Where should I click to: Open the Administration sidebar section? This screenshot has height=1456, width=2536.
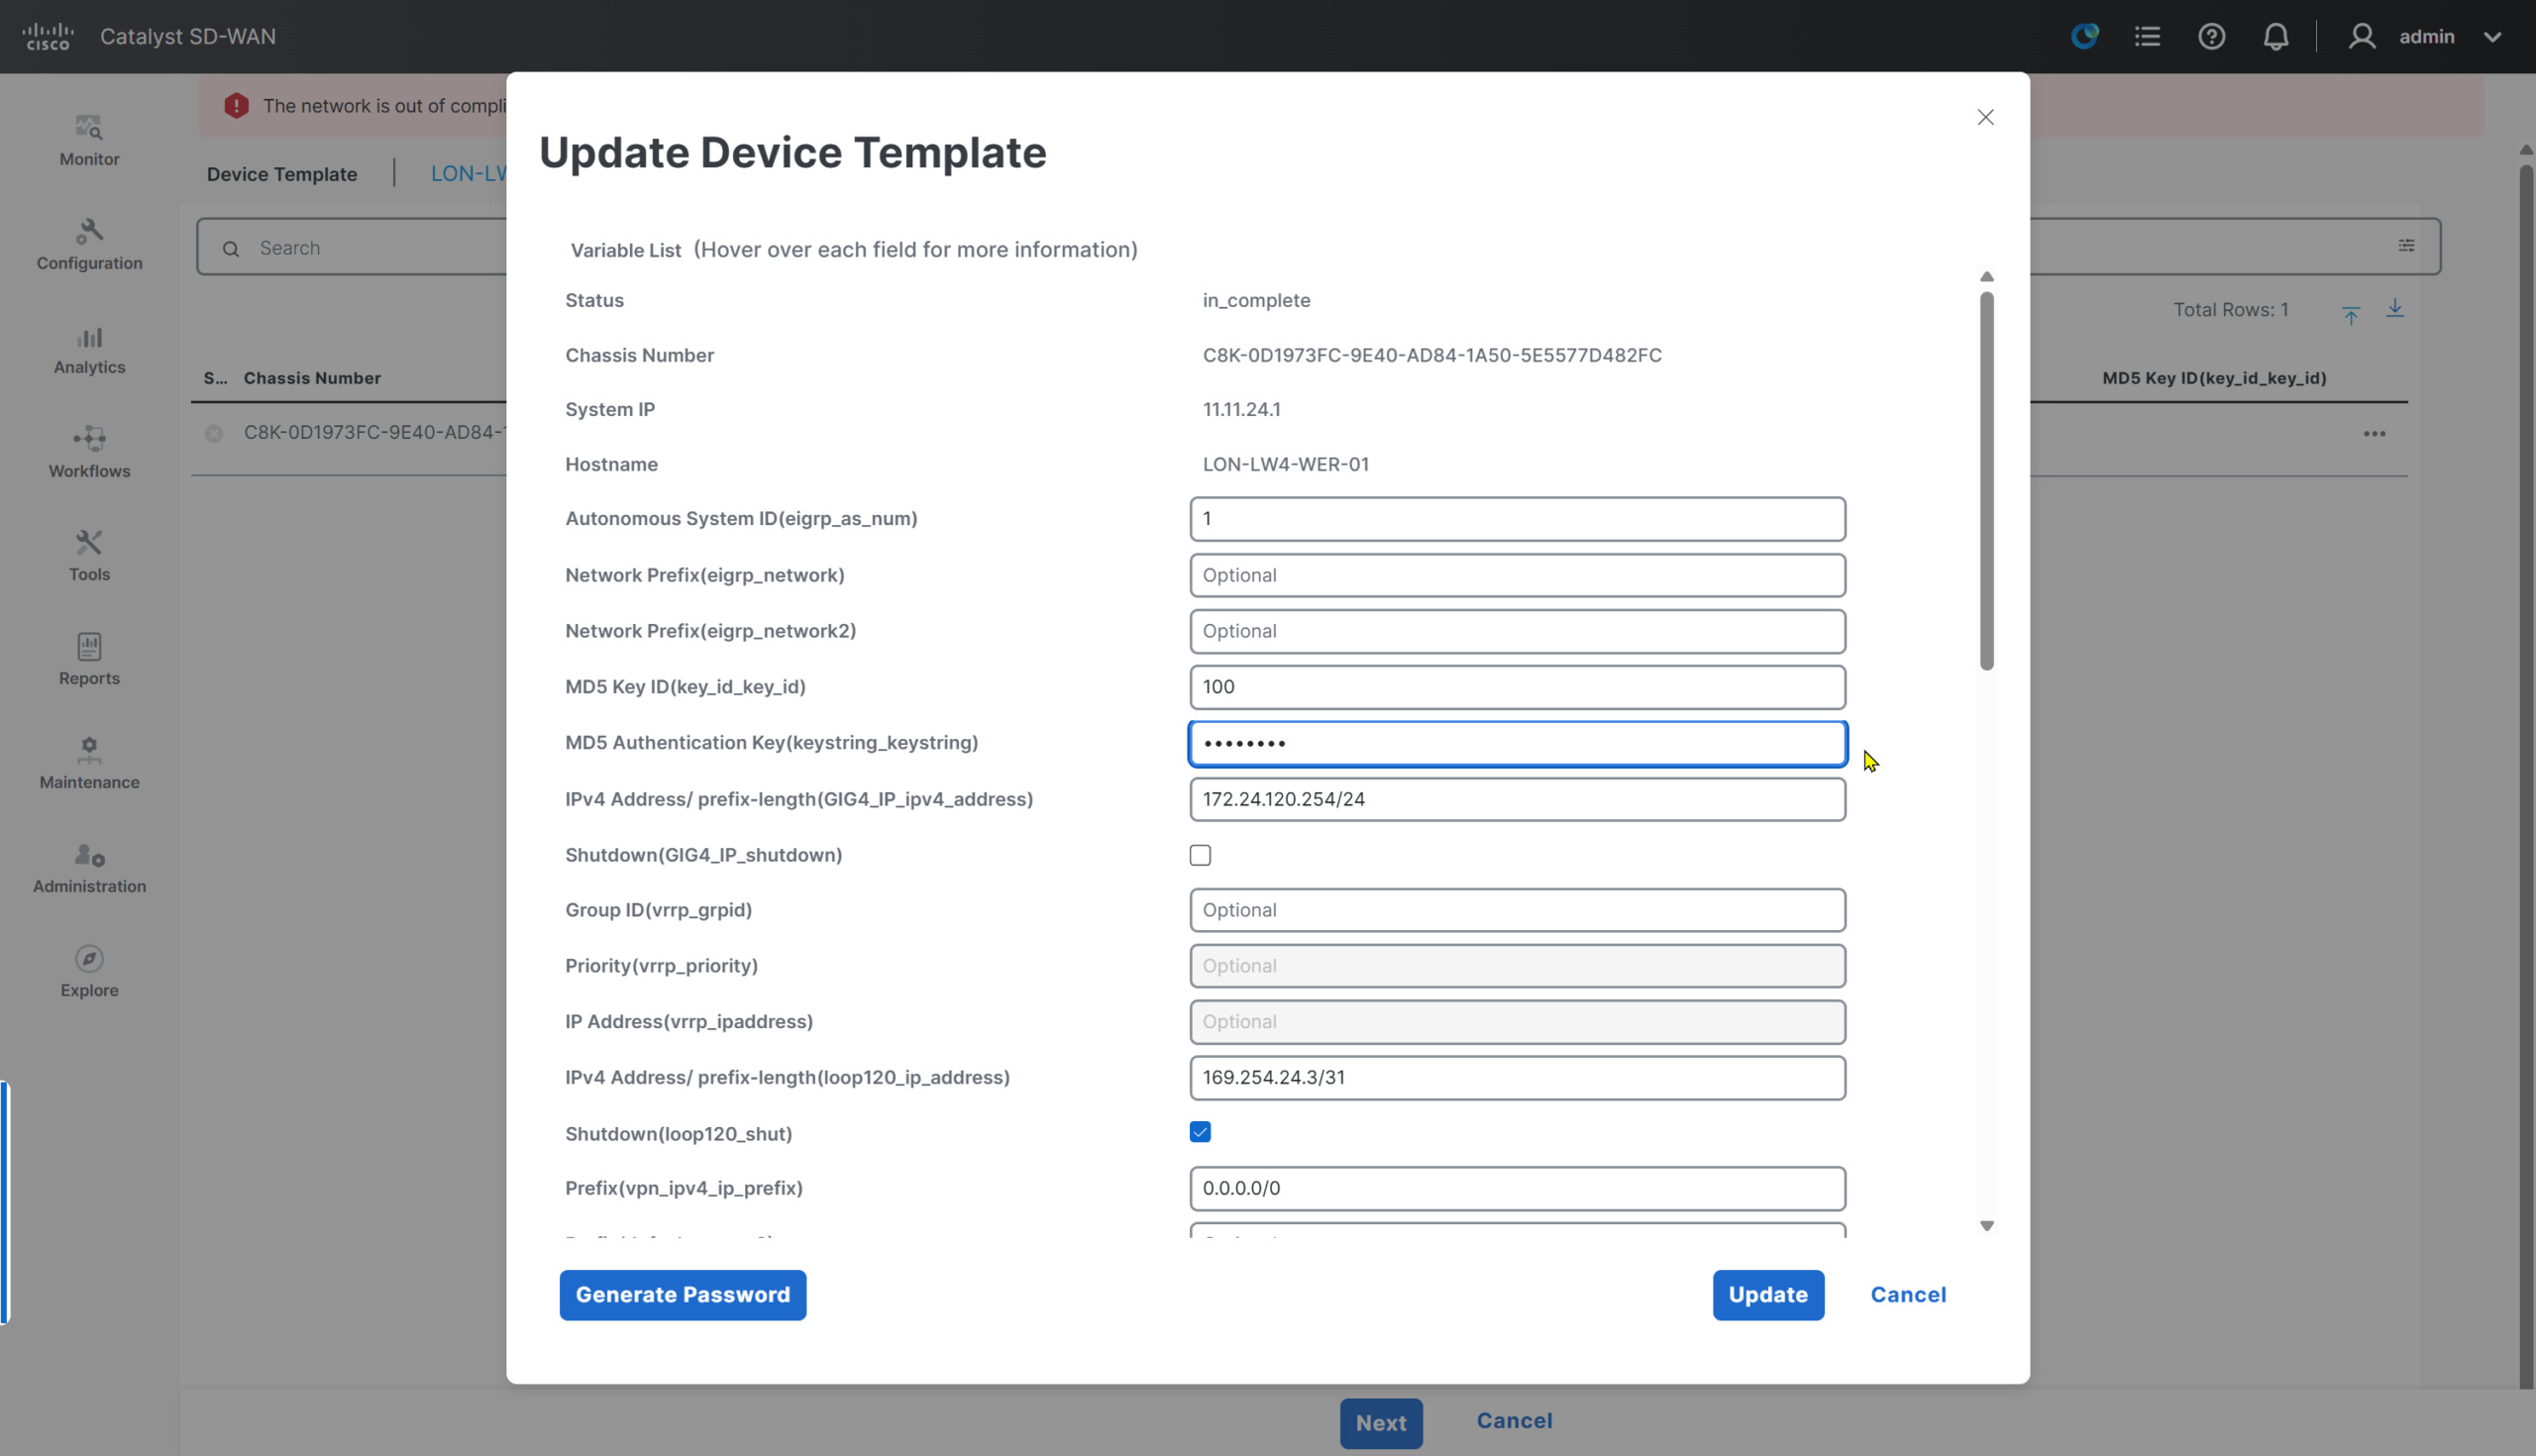[89, 868]
